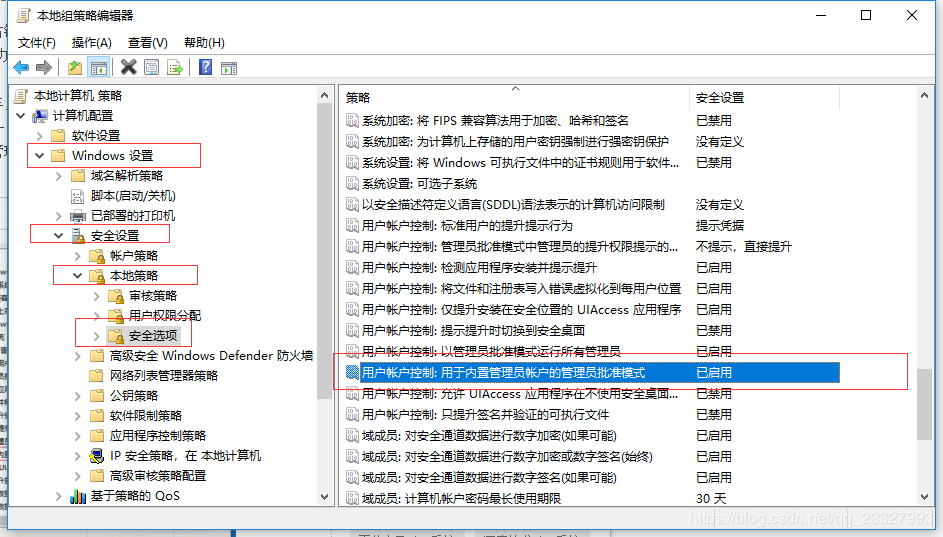Select policy 用户帐户控制: 标准用户的提升提示行为

pos(467,226)
